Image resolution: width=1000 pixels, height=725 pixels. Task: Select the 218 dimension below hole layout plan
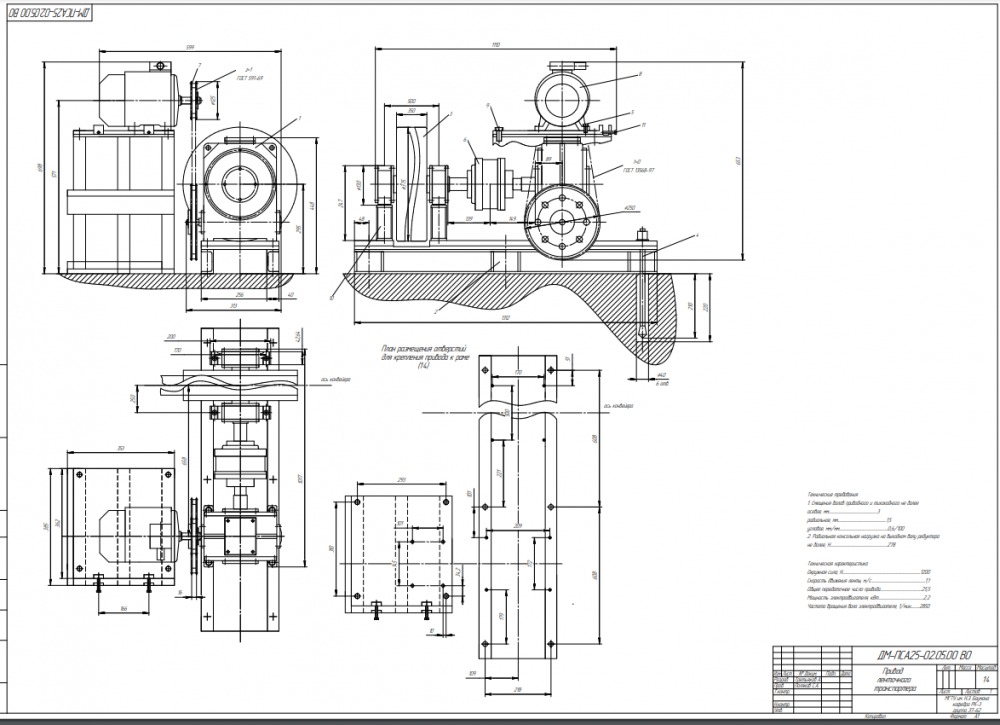point(517,691)
